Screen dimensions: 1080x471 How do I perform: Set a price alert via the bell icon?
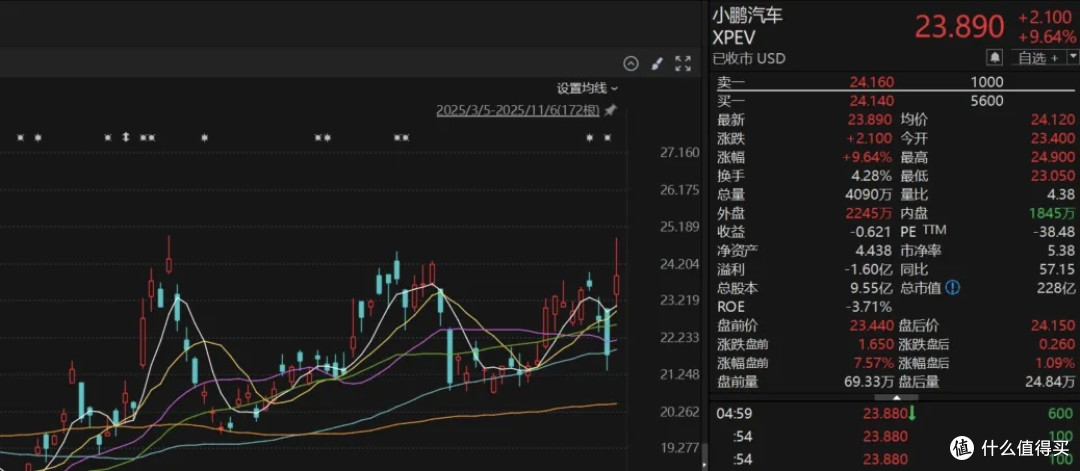[995, 57]
